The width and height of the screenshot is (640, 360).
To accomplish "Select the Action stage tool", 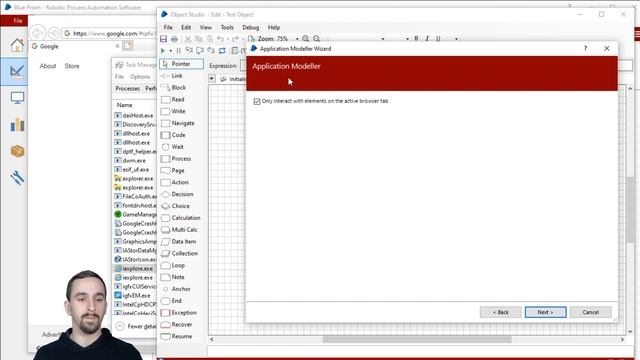I will point(175,182).
